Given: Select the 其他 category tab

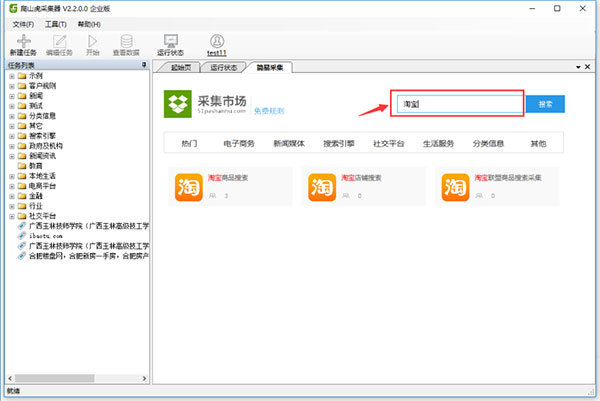Looking at the screenshot, I should (x=538, y=143).
